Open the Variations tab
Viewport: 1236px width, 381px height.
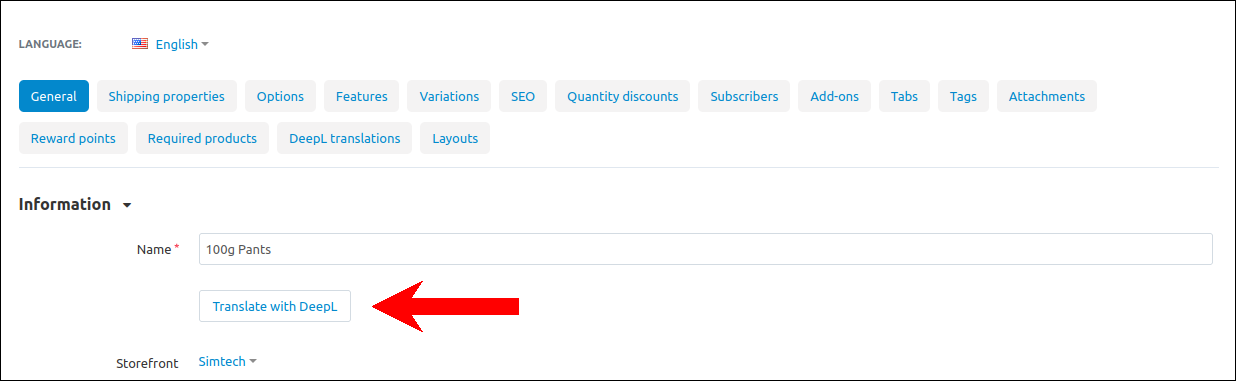coord(449,96)
